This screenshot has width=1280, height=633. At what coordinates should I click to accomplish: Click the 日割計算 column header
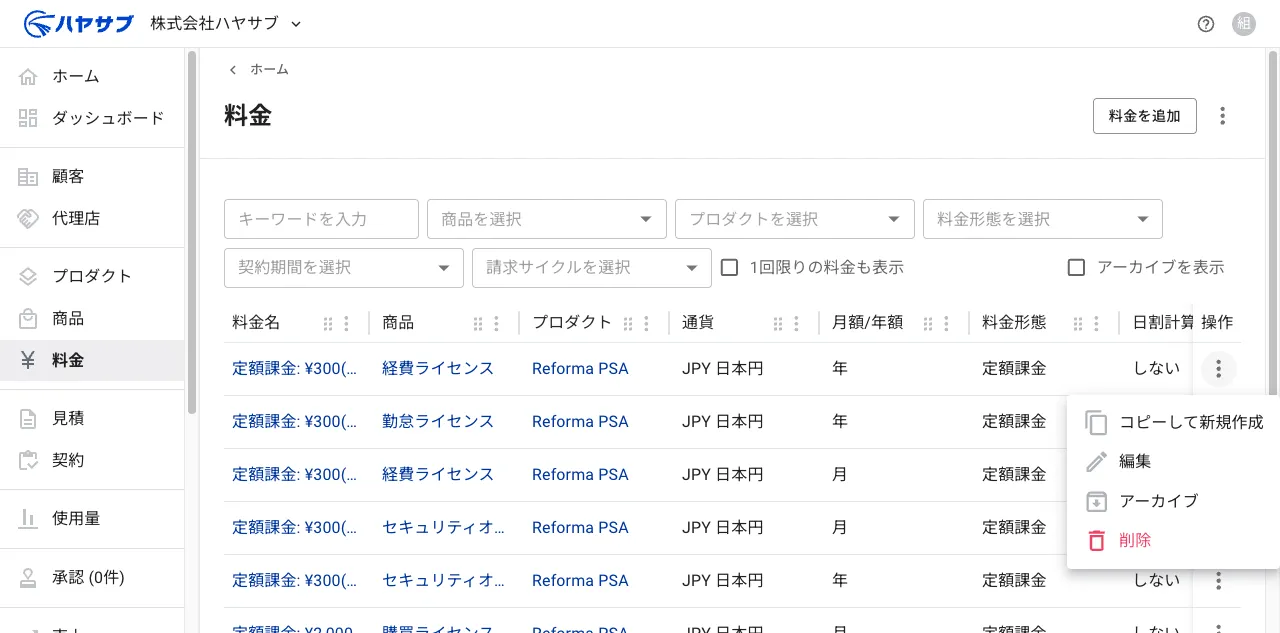[x=1163, y=323]
